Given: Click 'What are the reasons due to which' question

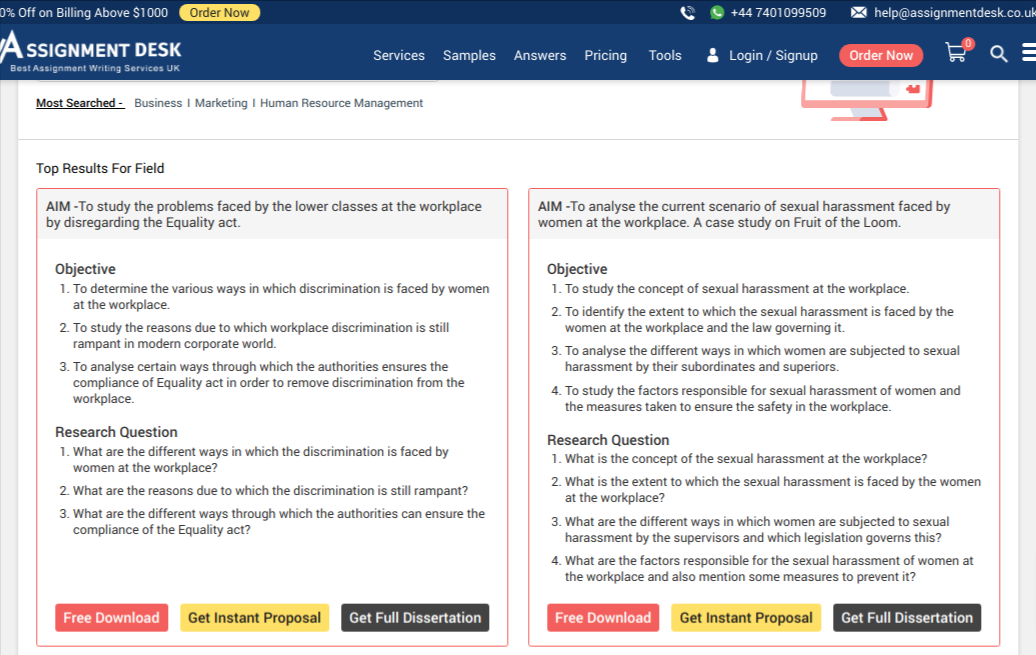Looking at the screenshot, I should [x=270, y=490].
